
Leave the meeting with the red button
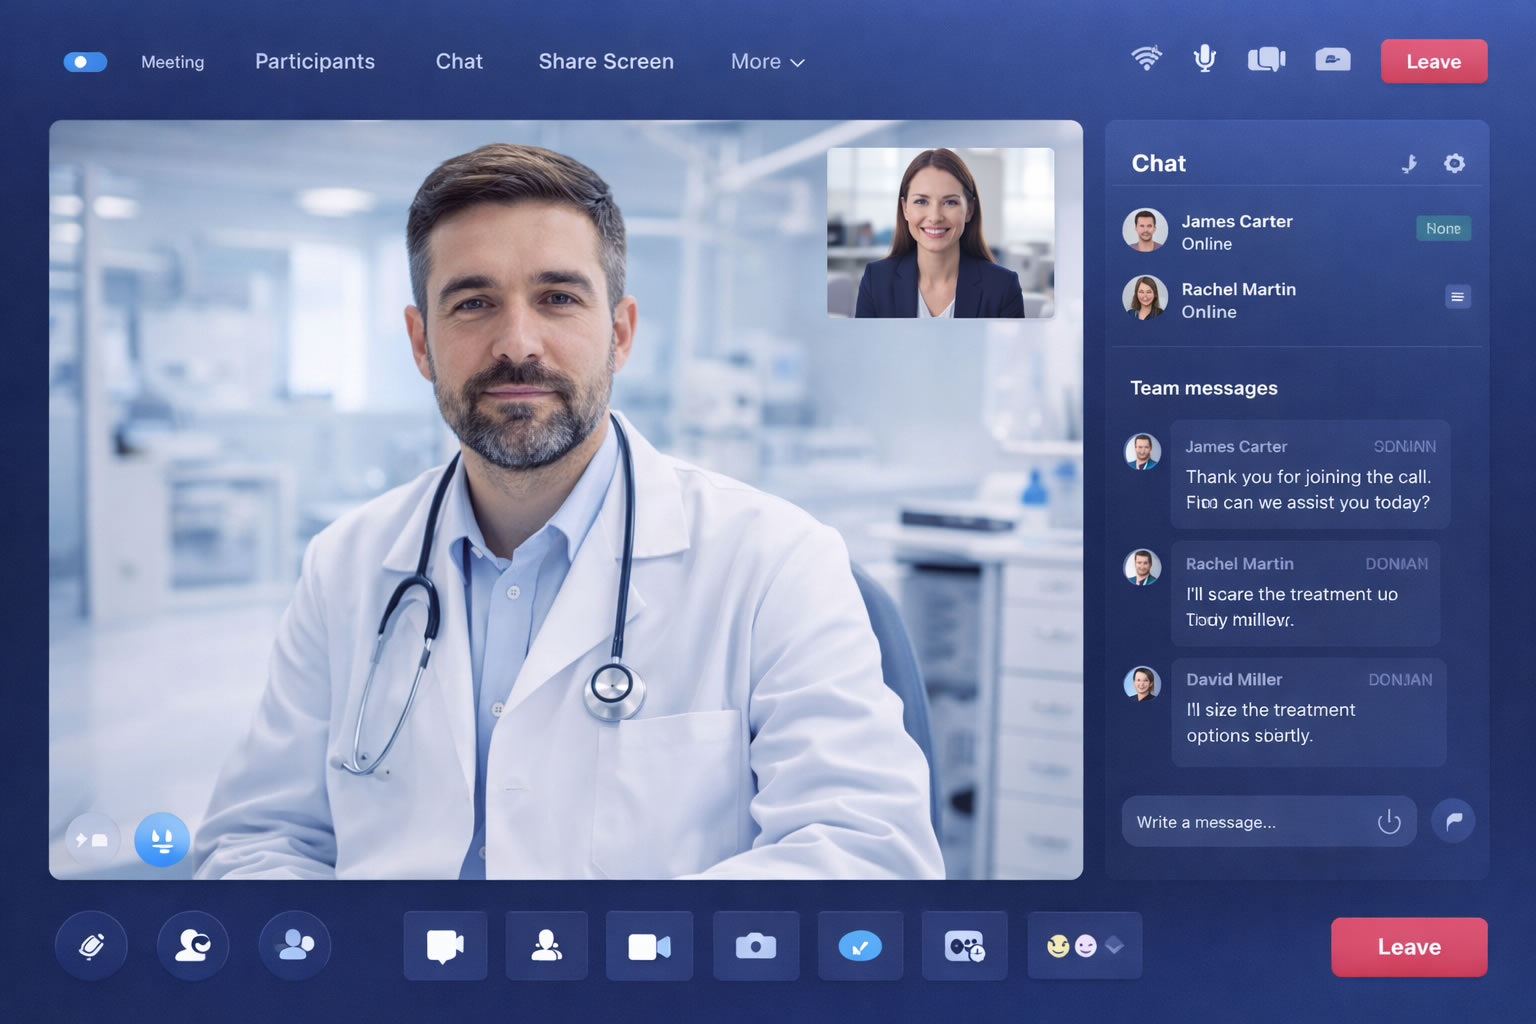coord(1433,61)
